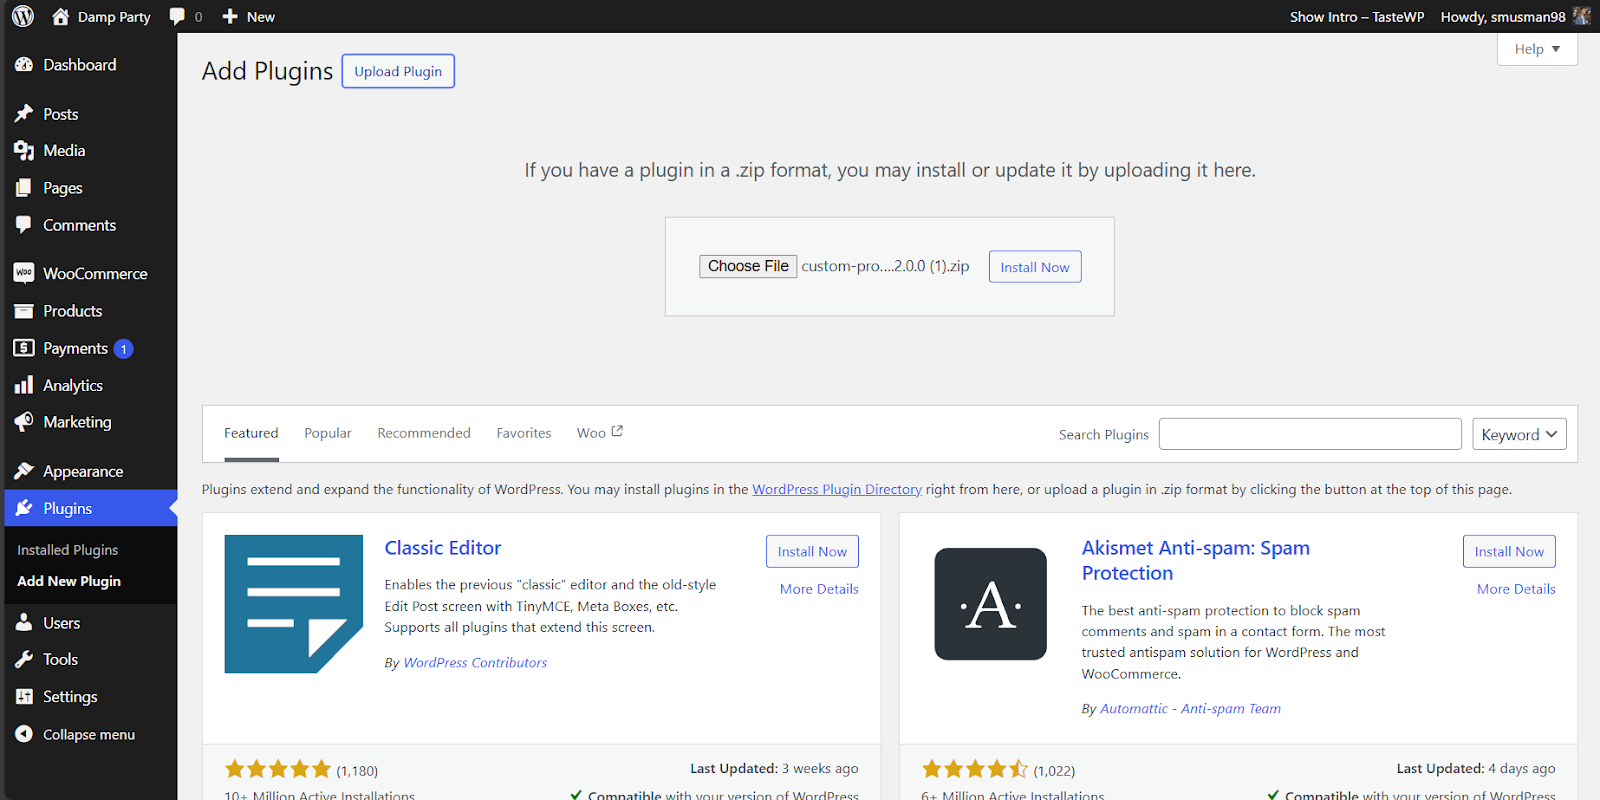Screen dimensions: 1600x800
Task: Focus the Search Plugins input field
Action: click(x=1310, y=434)
